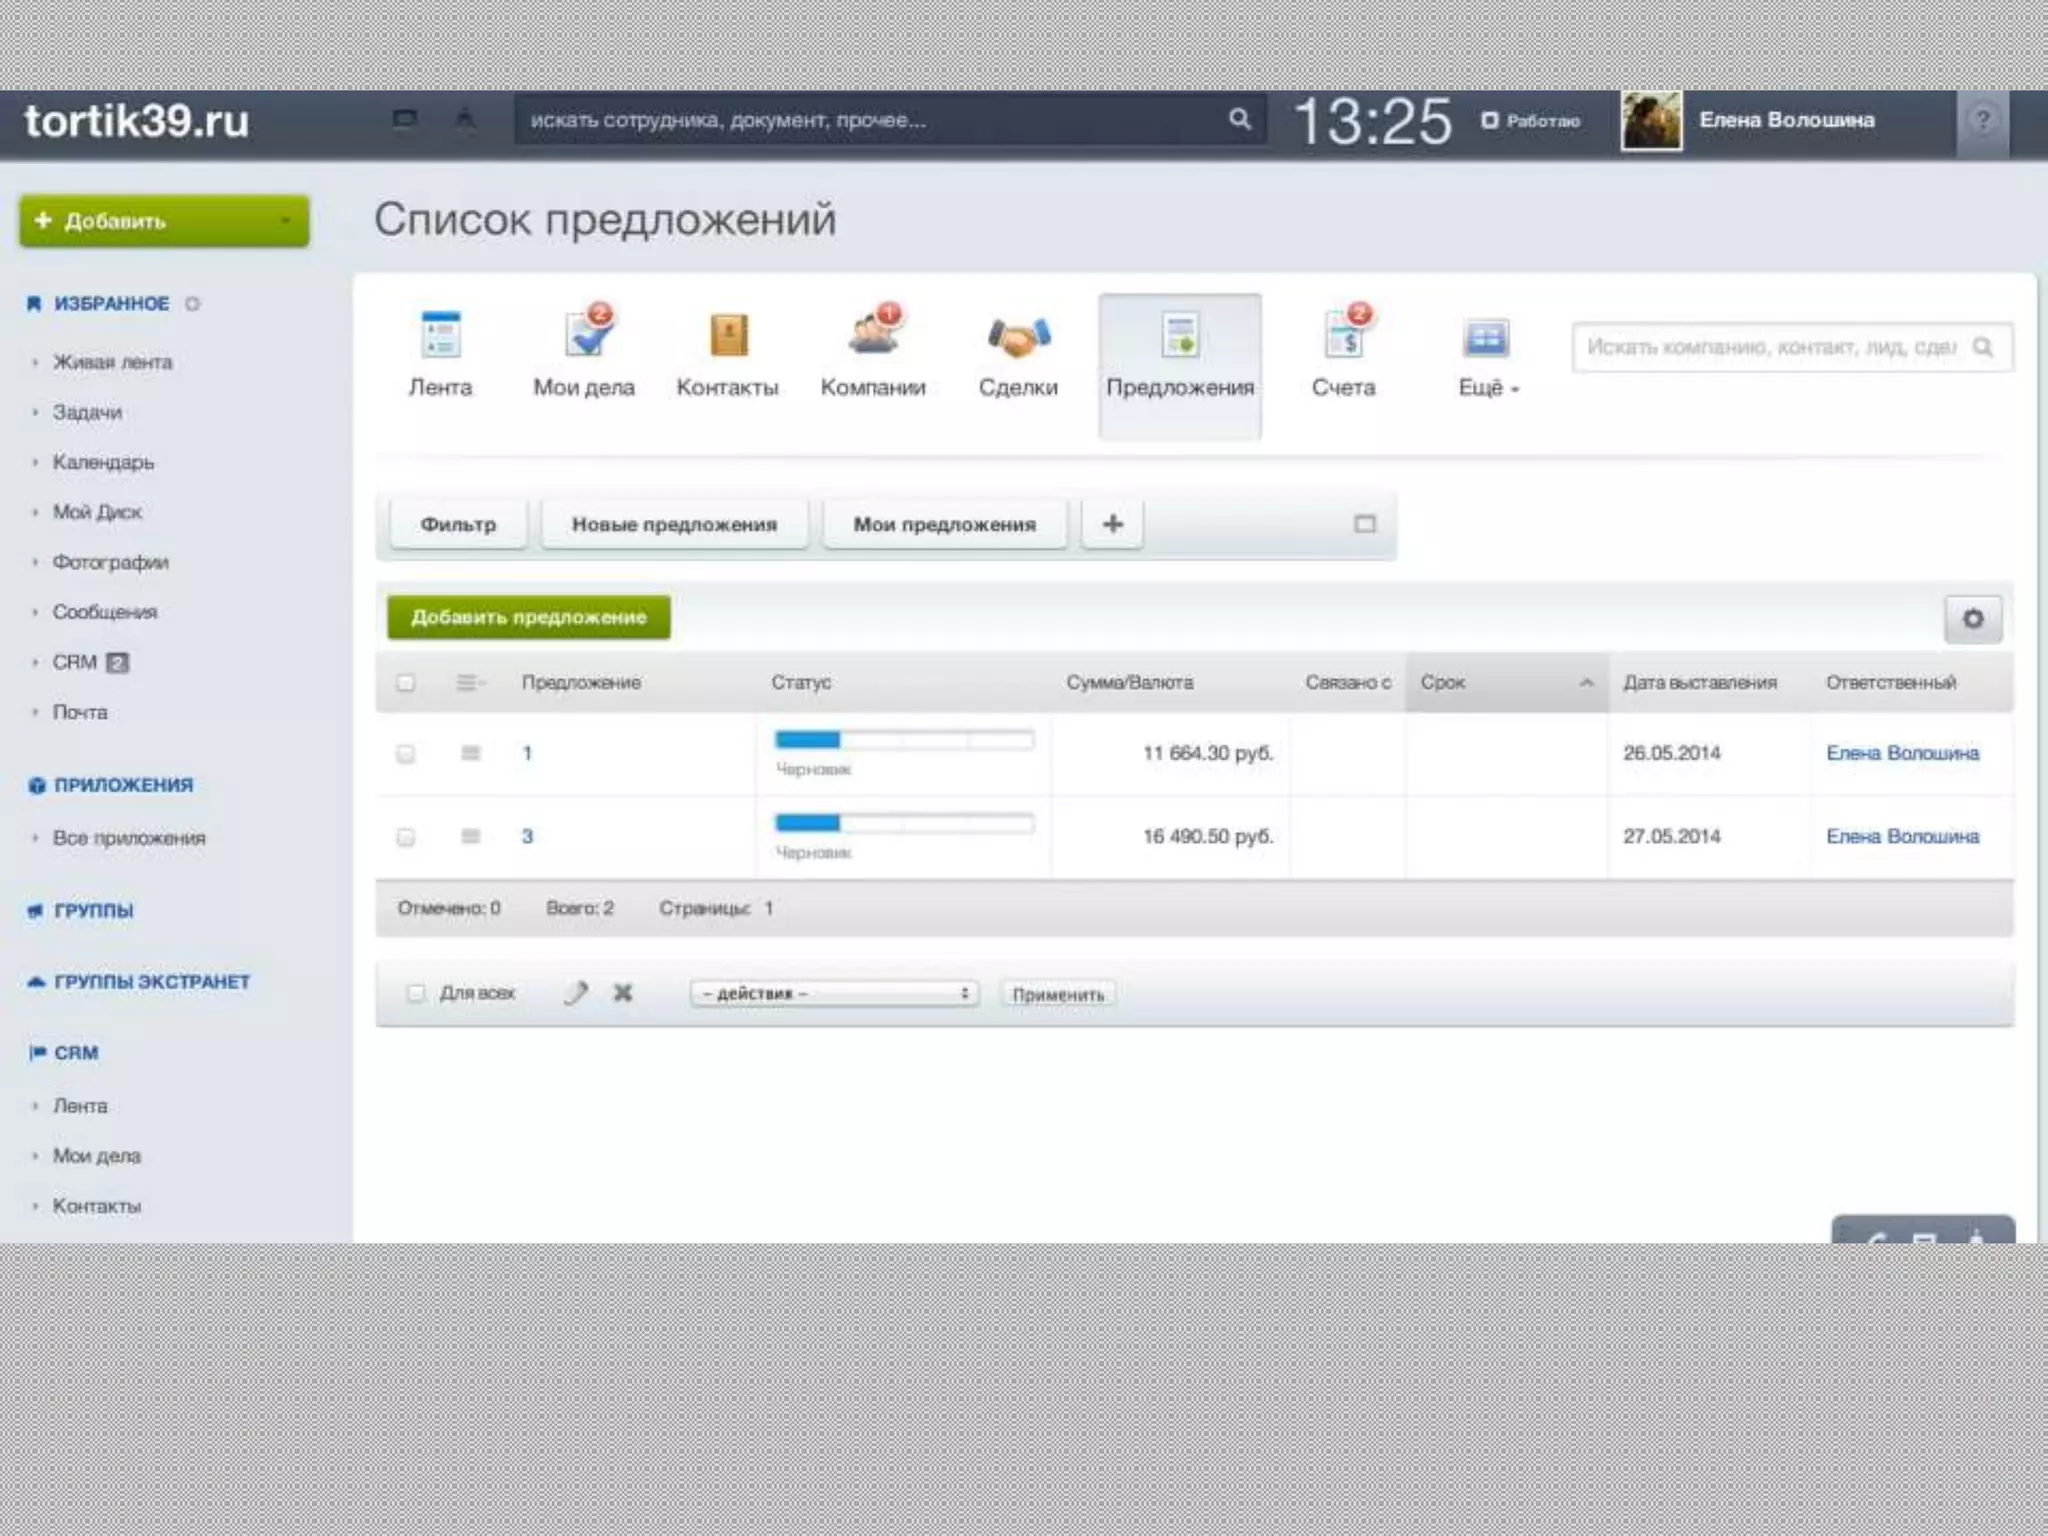Check the checkbox for proposal 1

[x=405, y=754]
